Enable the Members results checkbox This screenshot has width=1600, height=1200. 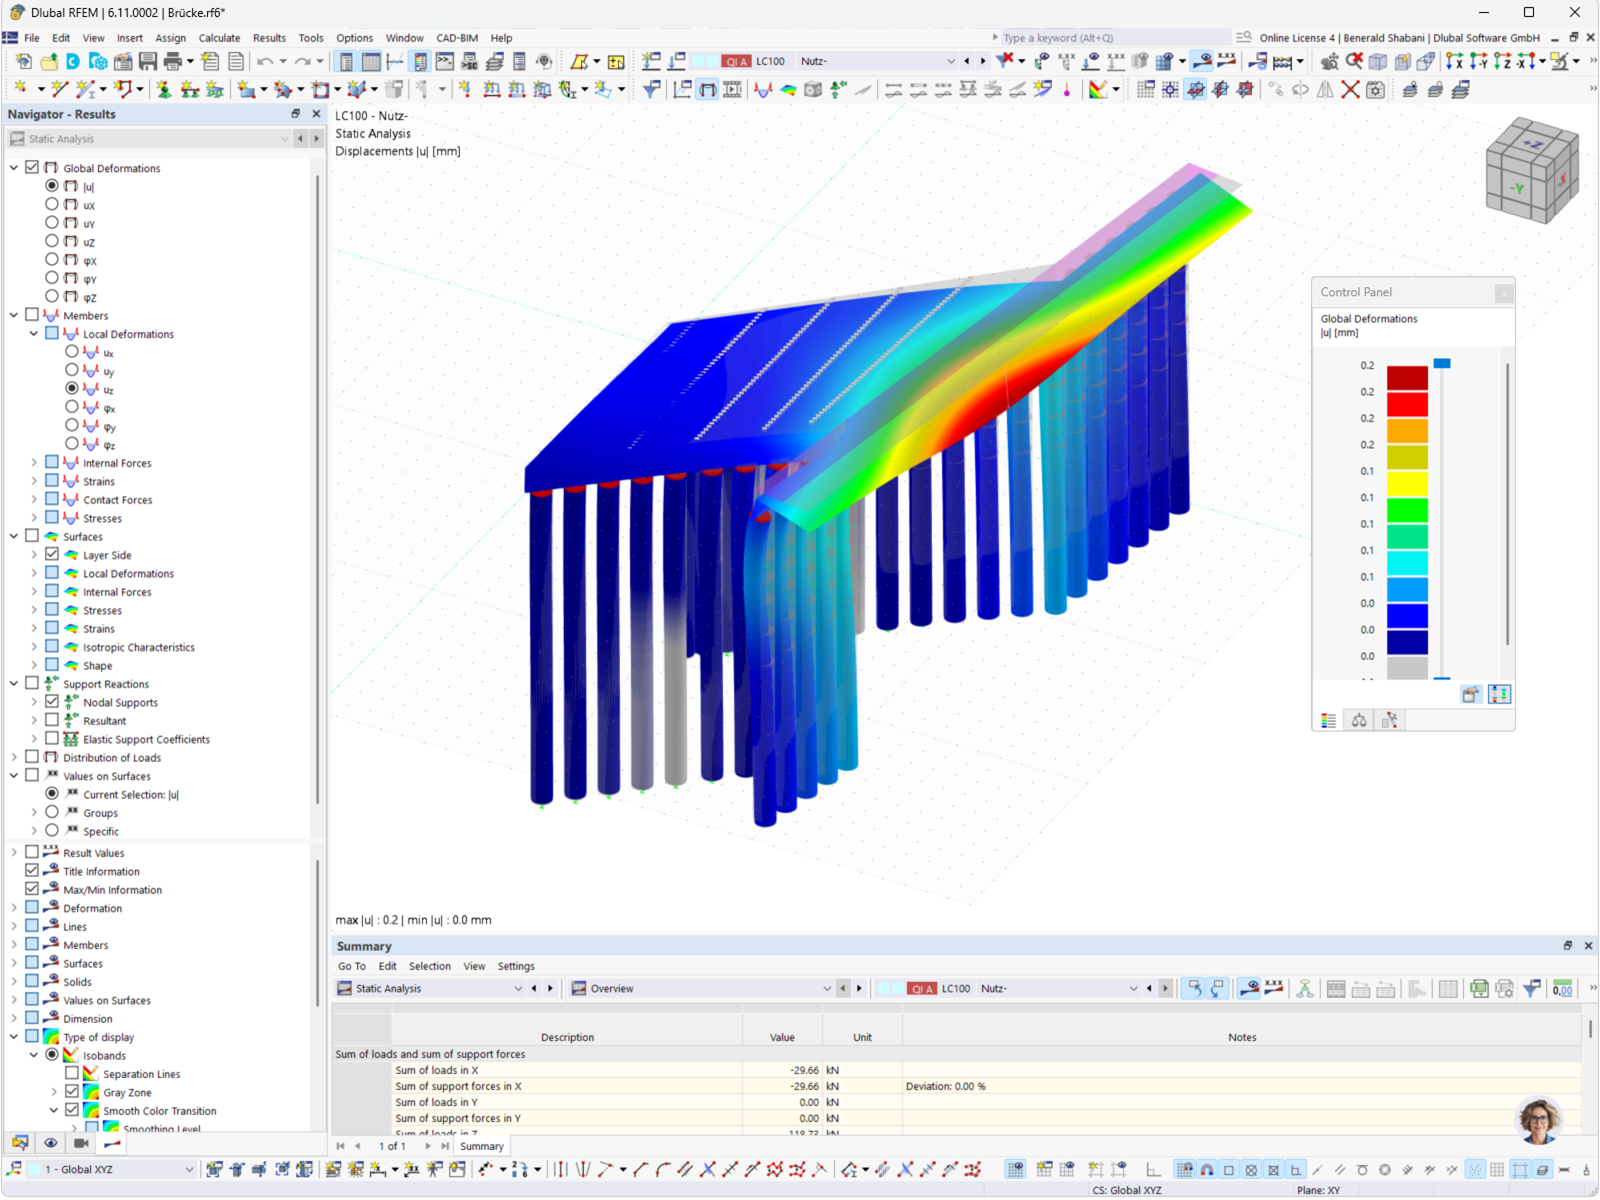pyautogui.click(x=32, y=315)
